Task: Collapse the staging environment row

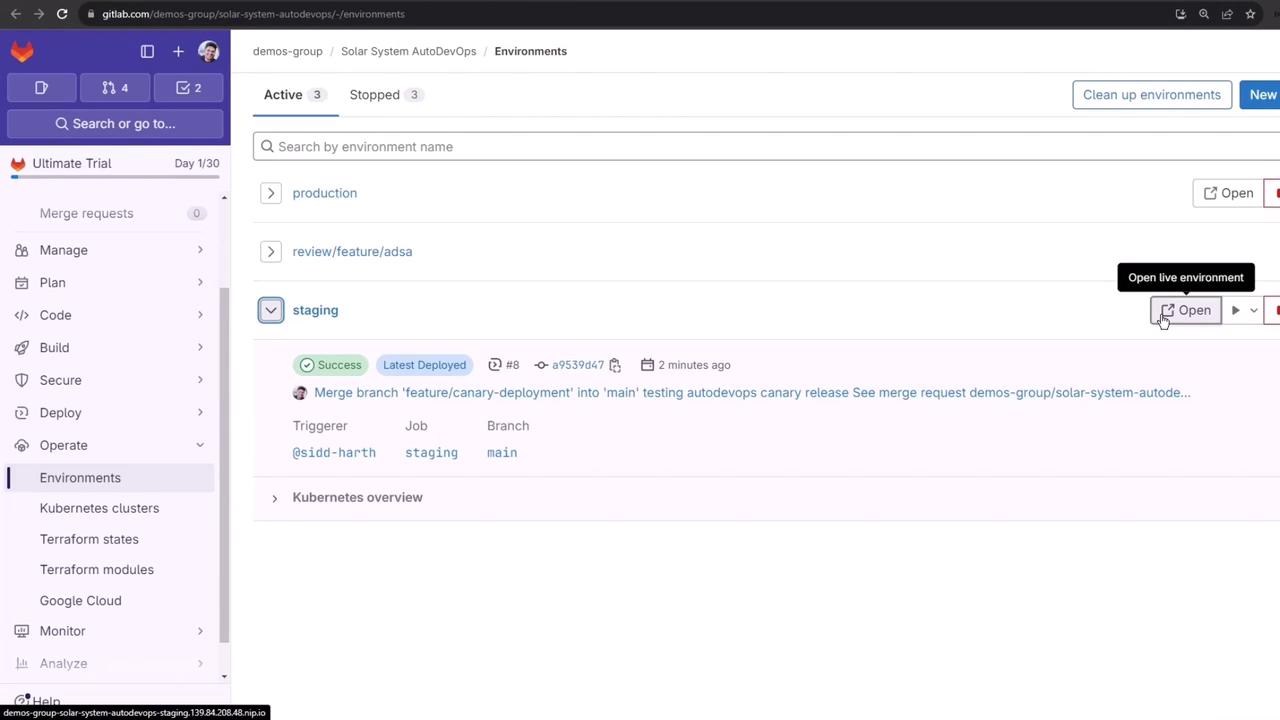Action: point(270,310)
